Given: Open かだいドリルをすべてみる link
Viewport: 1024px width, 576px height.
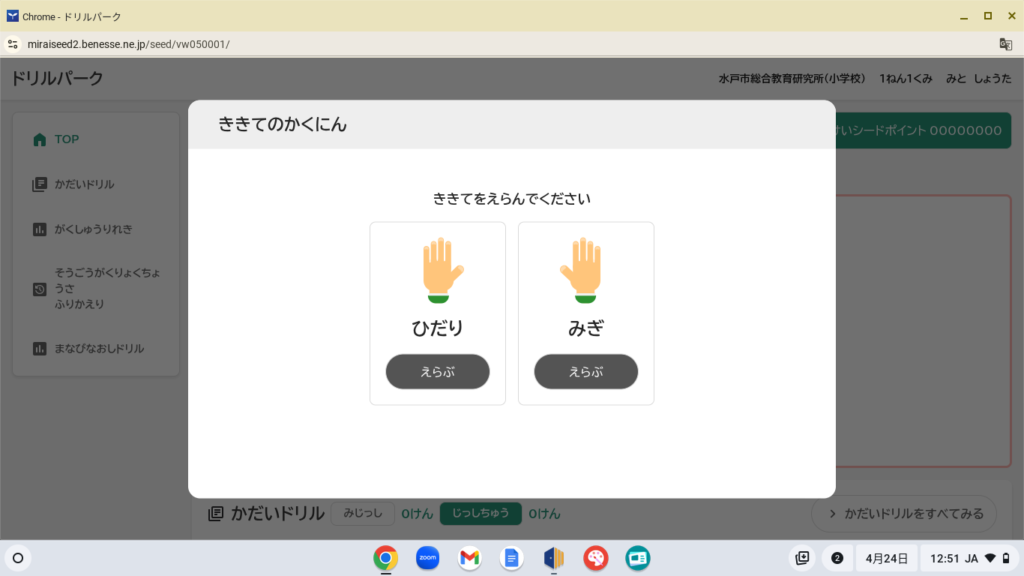Looking at the screenshot, I should point(904,514).
